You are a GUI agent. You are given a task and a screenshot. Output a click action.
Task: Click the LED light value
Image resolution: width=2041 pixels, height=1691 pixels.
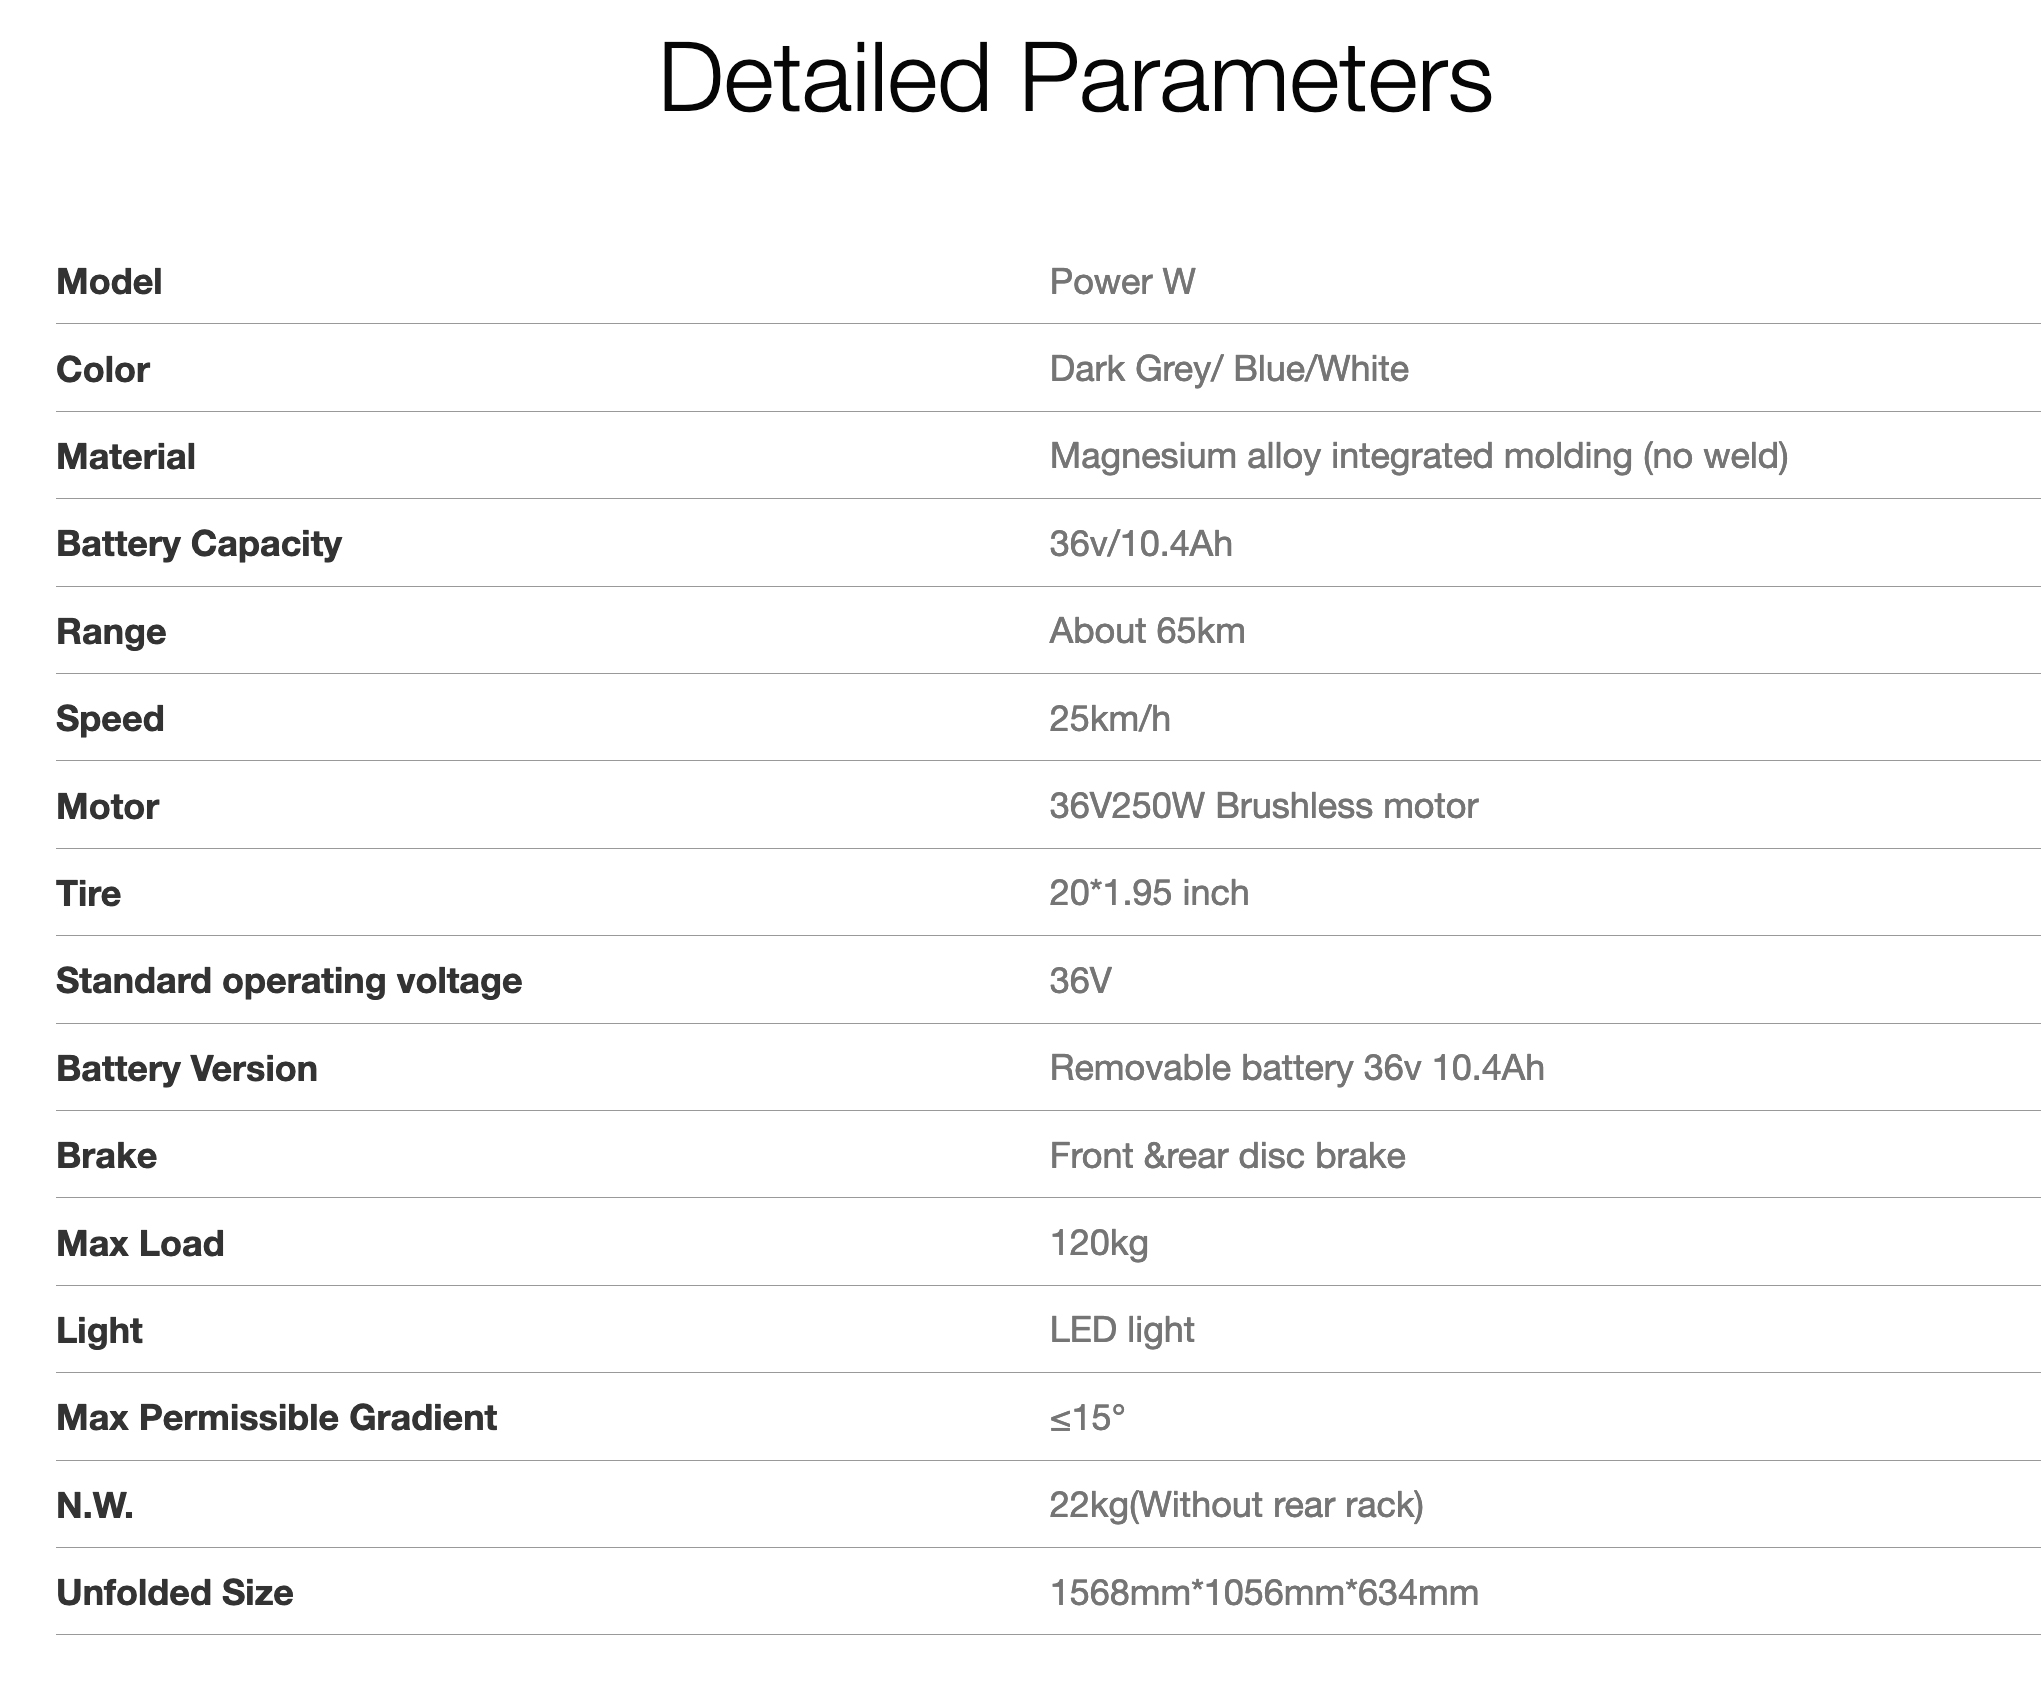[1121, 1330]
